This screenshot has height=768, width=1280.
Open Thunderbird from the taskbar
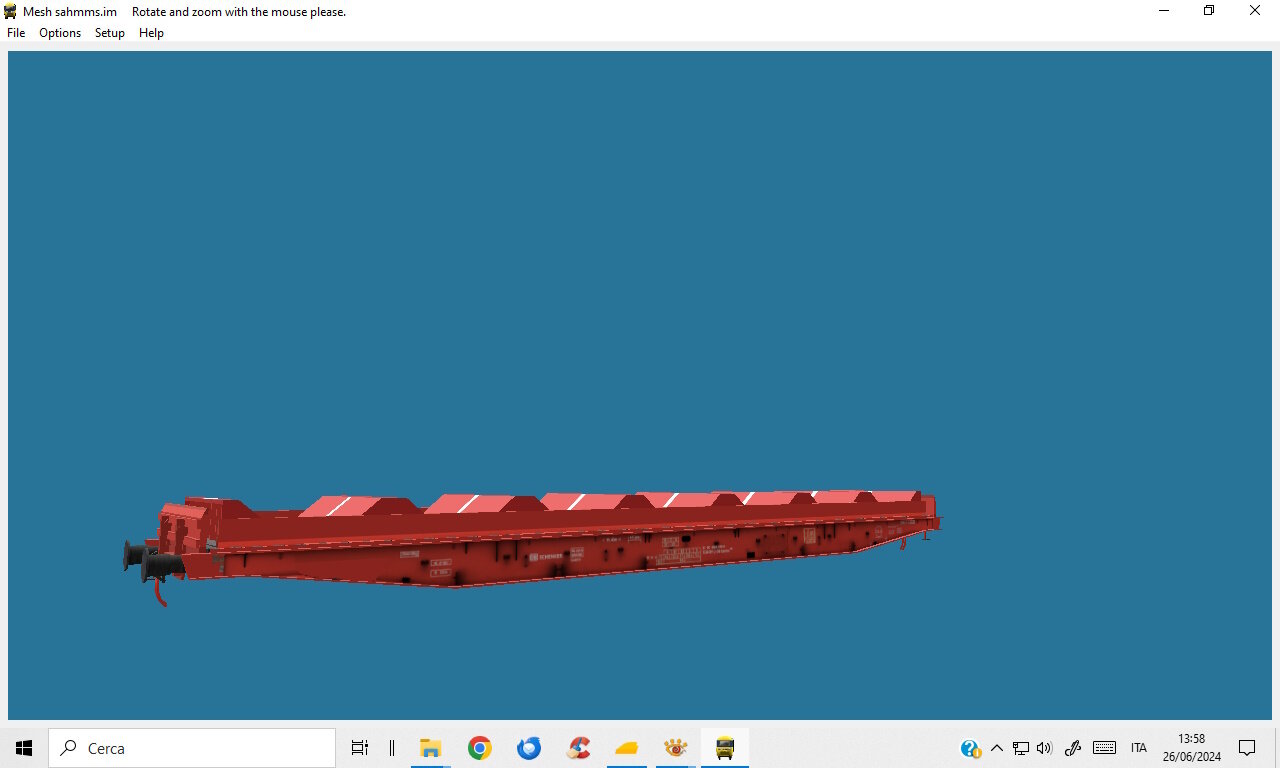point(529,748)
